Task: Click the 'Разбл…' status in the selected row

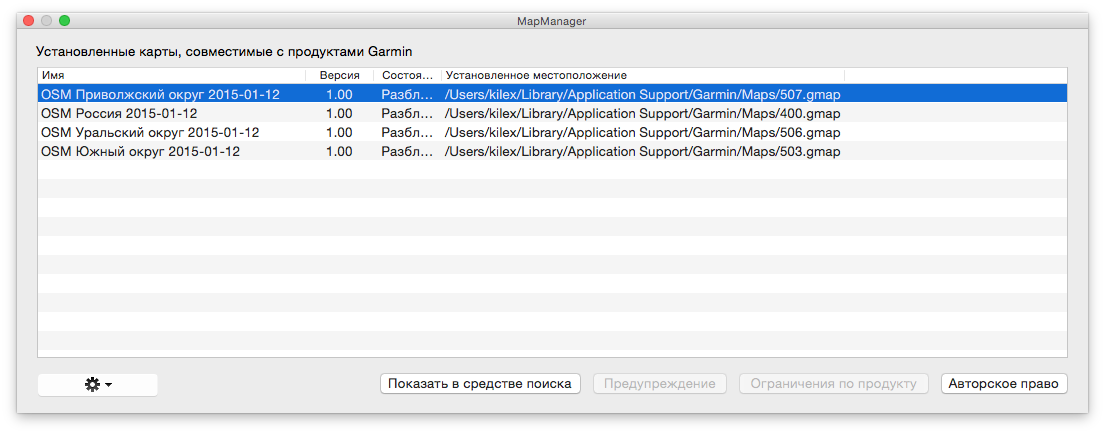Action: point(407,94)
